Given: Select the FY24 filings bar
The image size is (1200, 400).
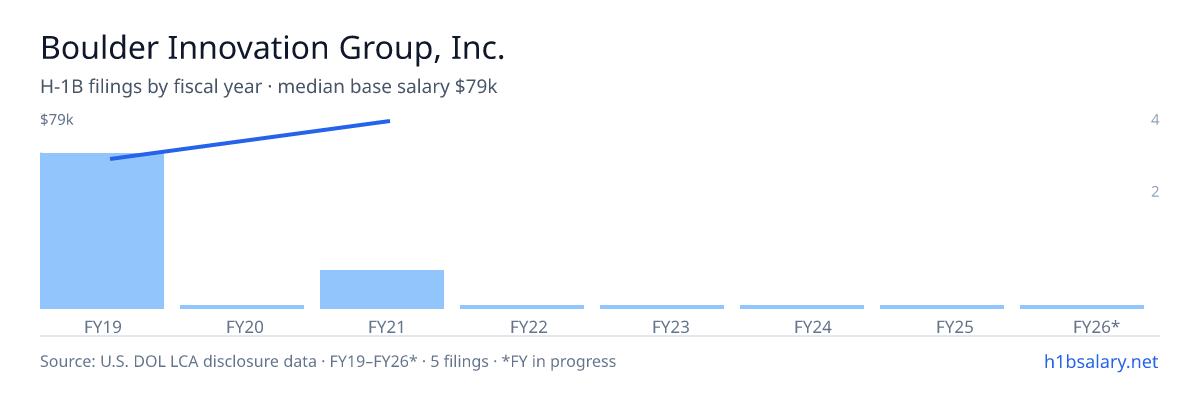Looking at the screenshot, I should 802,307.
